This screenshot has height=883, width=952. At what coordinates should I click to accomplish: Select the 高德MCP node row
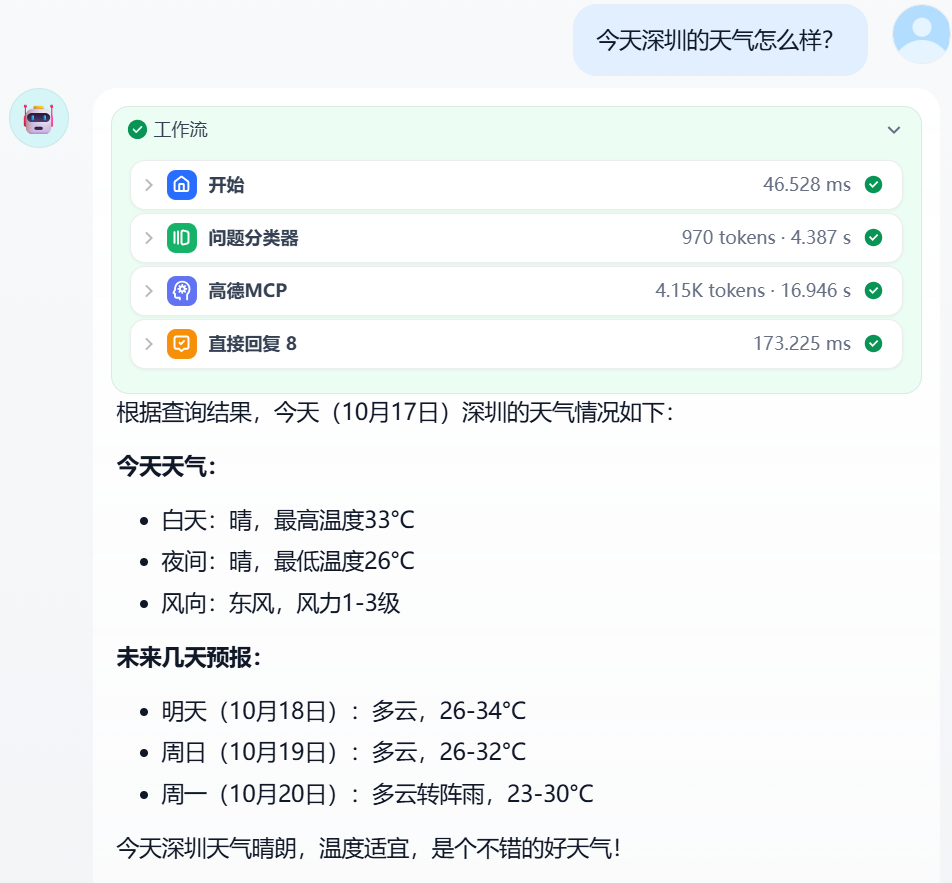(500, 291)
